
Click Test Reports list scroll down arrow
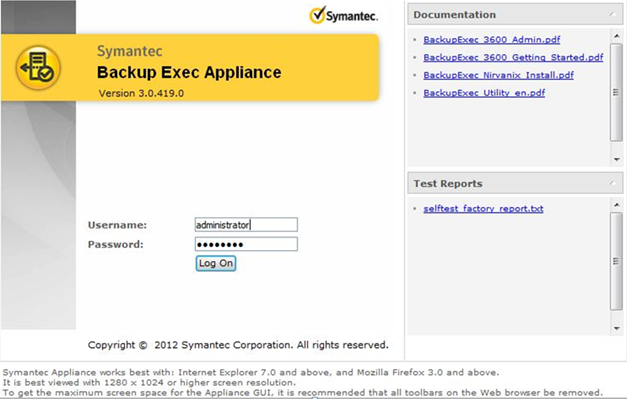(x=616, y=328)
